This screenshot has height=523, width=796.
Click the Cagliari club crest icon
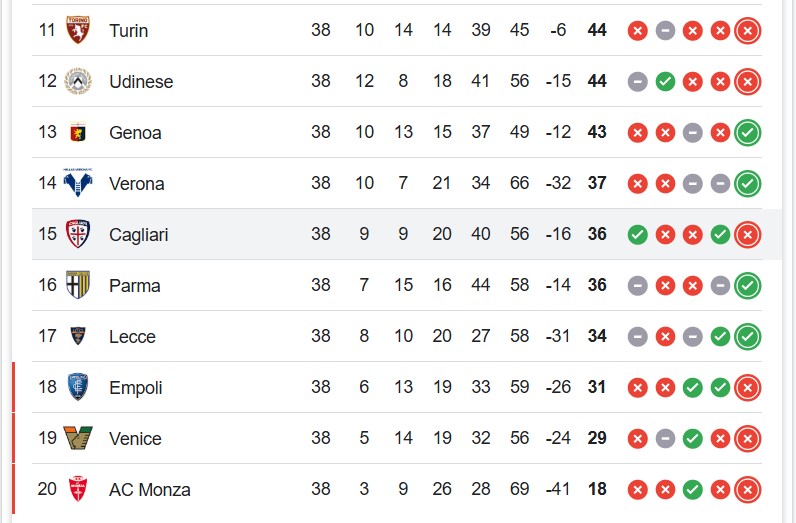(78, 234)
